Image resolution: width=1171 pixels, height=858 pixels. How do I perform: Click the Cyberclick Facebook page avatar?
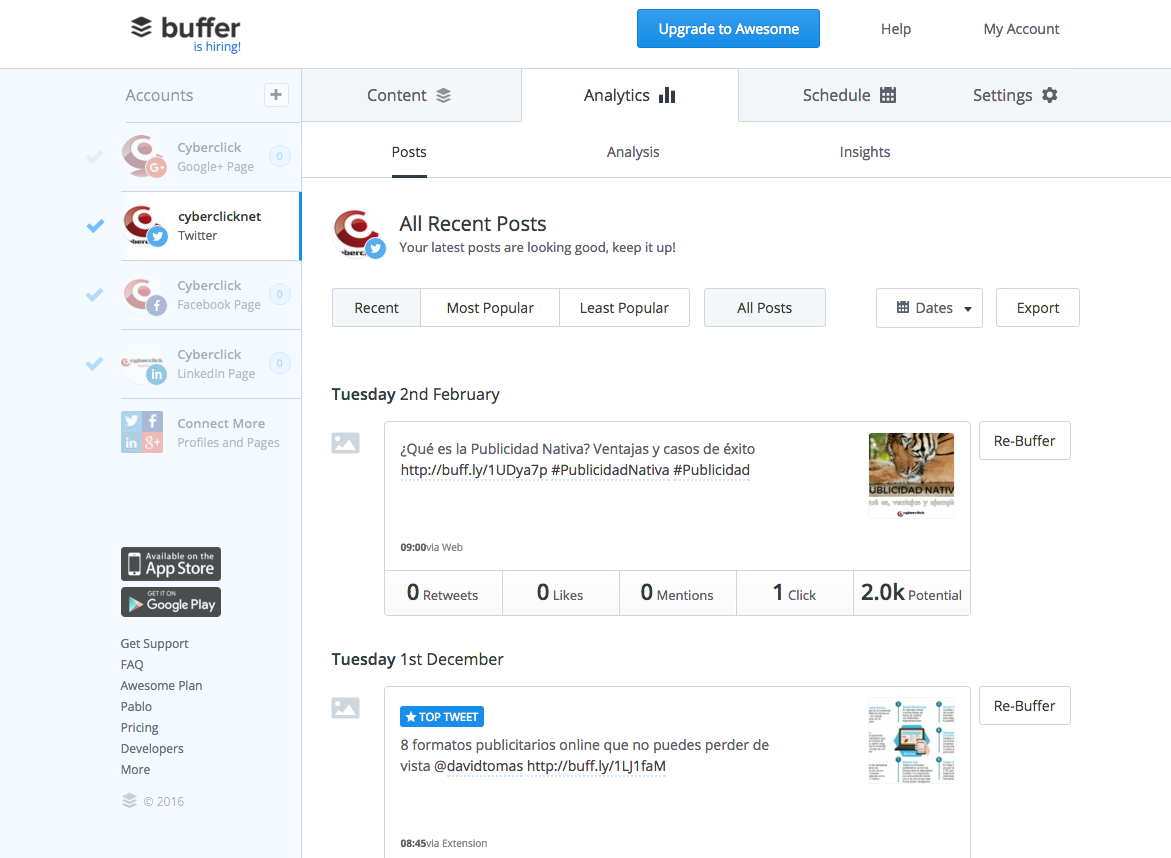point(144,295)
